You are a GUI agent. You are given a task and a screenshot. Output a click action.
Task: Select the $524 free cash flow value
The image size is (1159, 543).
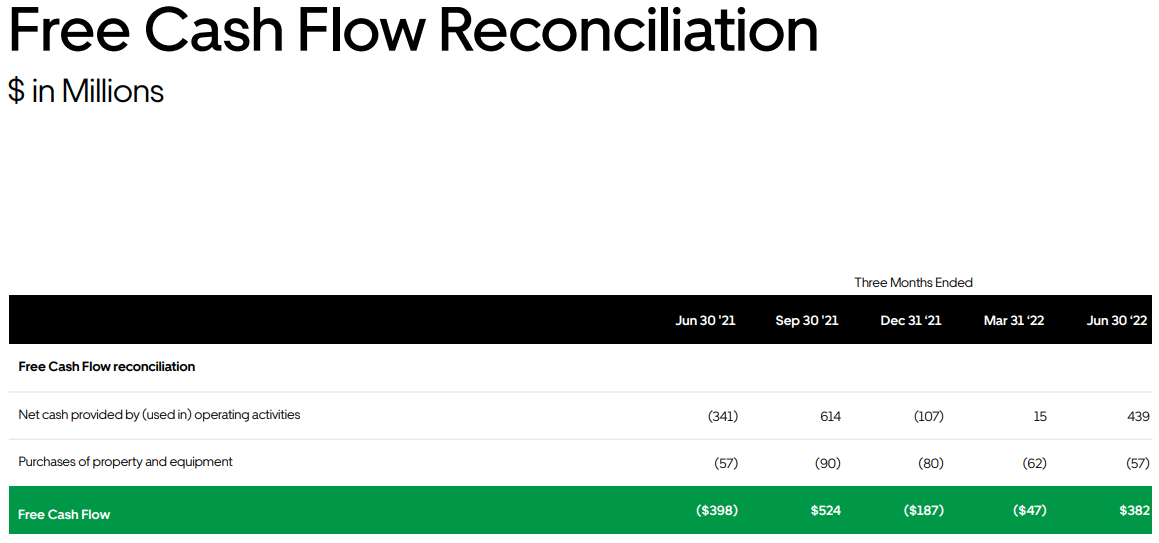[x=826, y=510]
